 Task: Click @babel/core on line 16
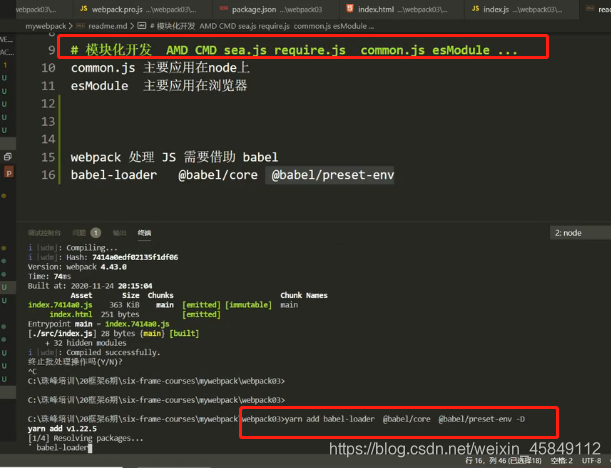[x=218, y=175]
